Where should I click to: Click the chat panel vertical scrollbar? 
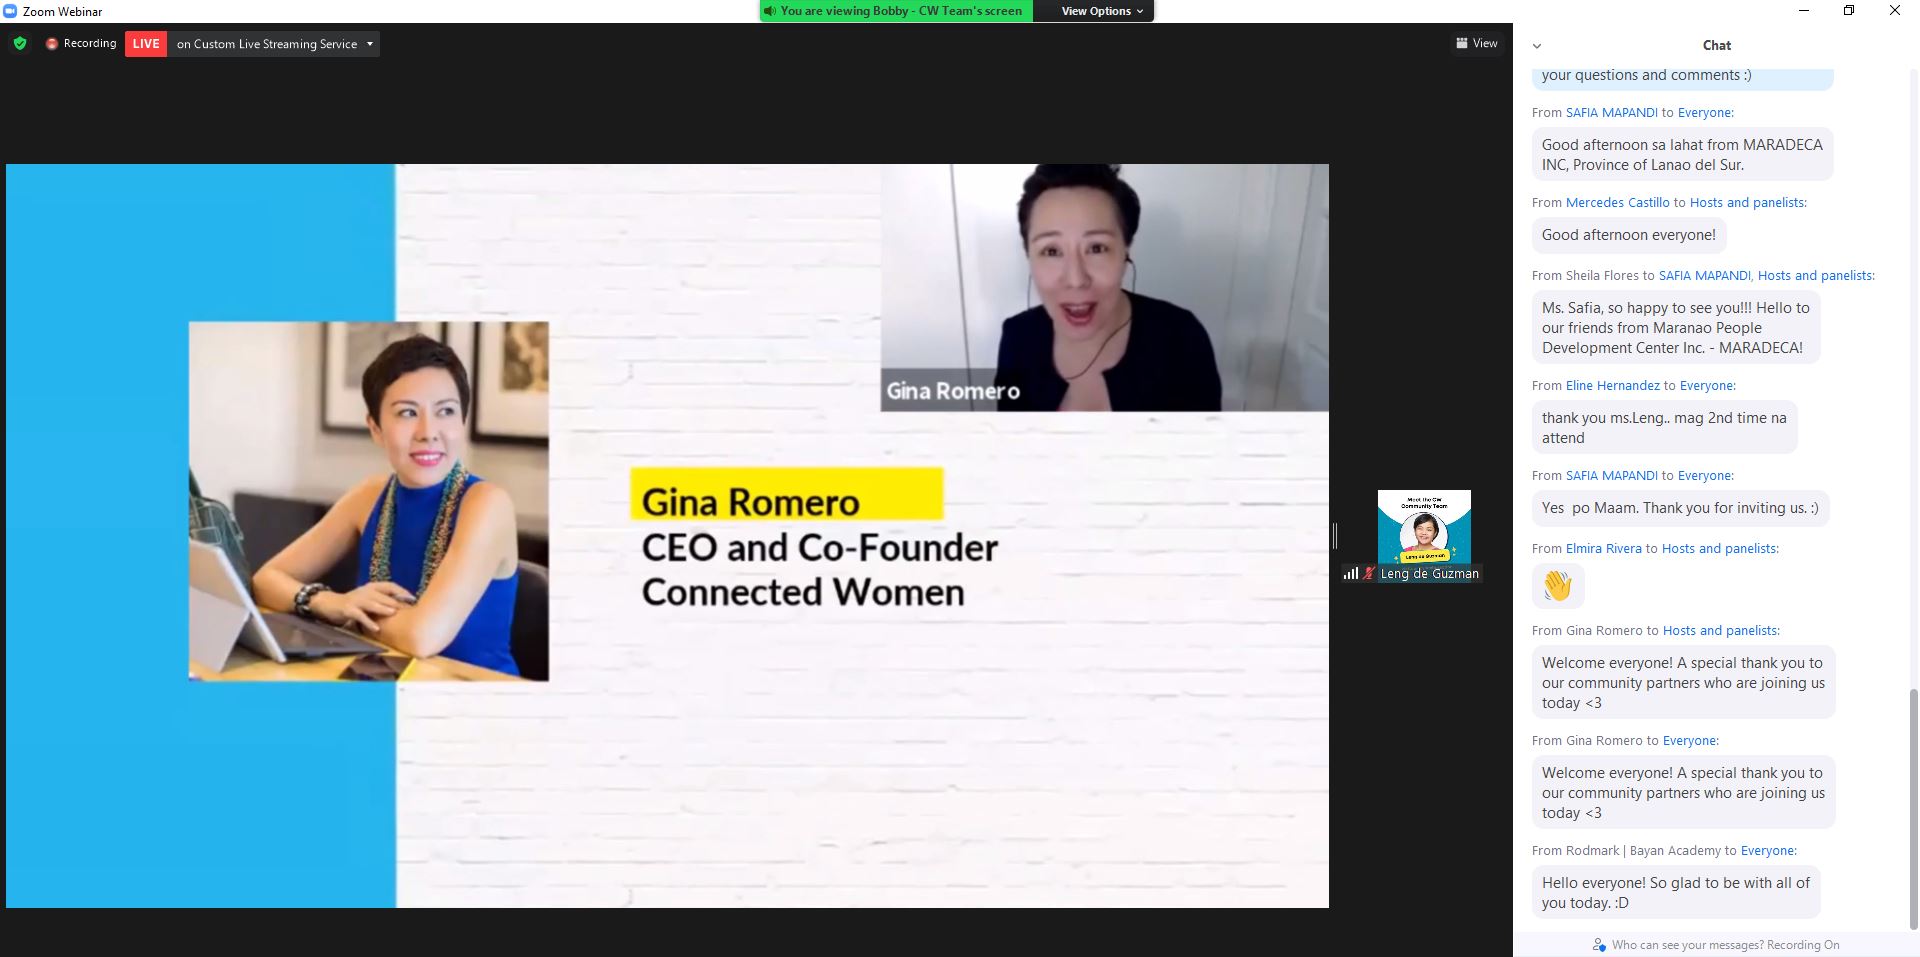[1914, 808]
